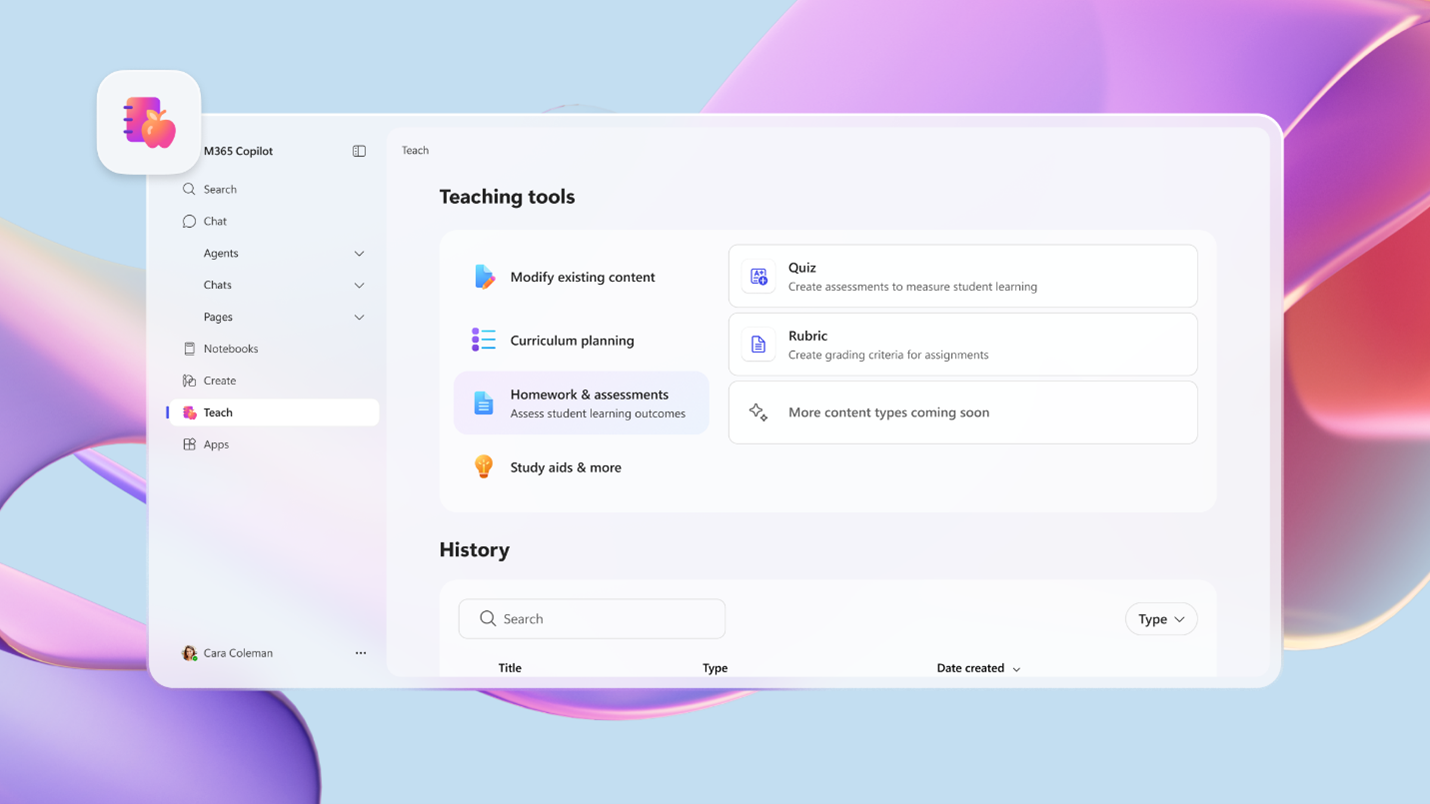1430x804 pixels.
Task: Select the Modify existing content icon
Action: point(484,277)
